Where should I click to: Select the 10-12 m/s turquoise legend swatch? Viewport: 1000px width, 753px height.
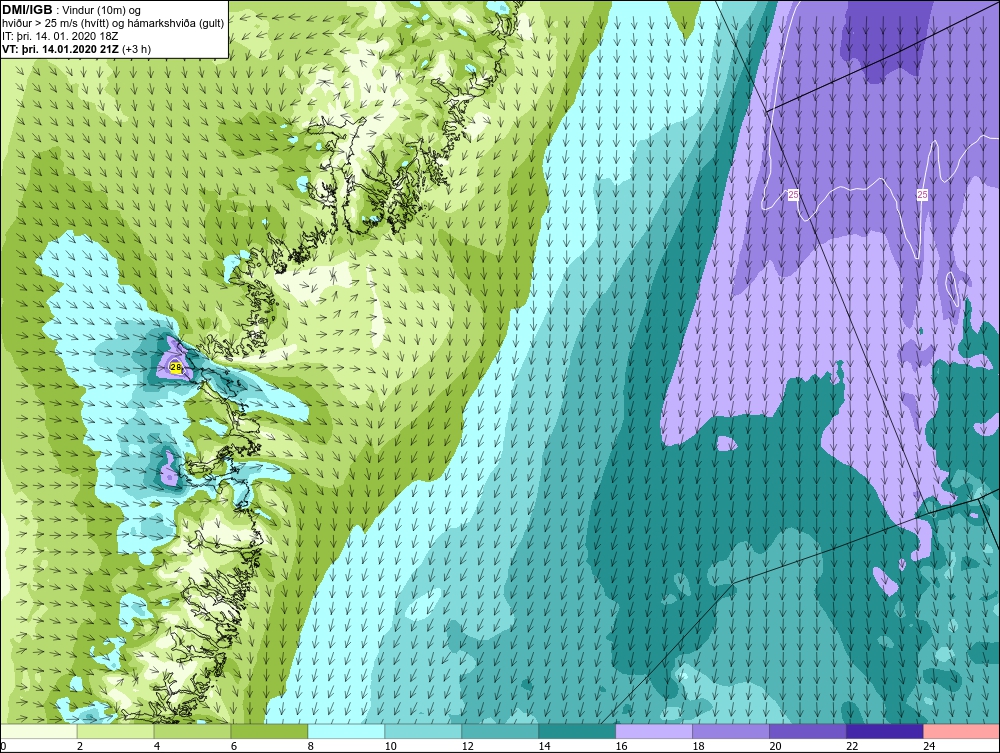(x=423, y=731)
